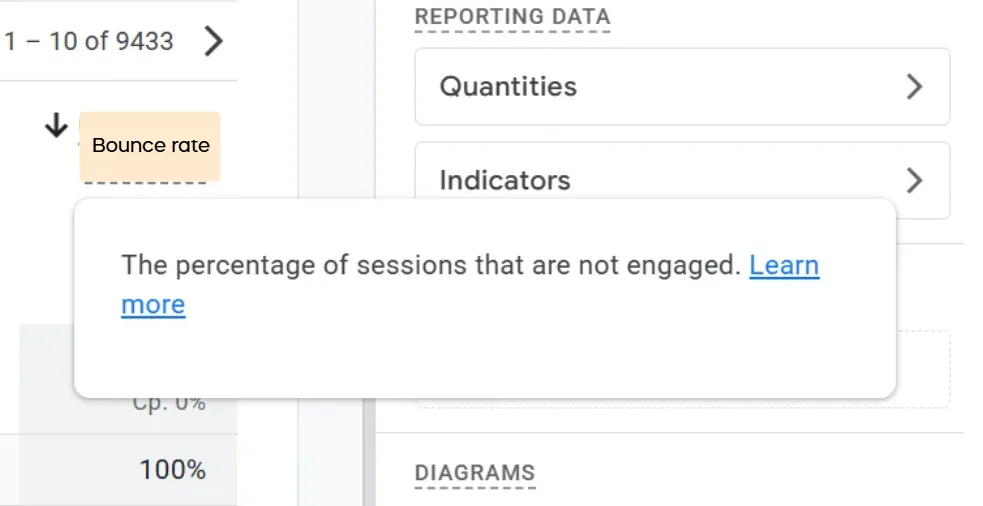This screenshot has height=506, width=983.
Task: Click the sort descending arrow icon
Action: coord(56,125)
